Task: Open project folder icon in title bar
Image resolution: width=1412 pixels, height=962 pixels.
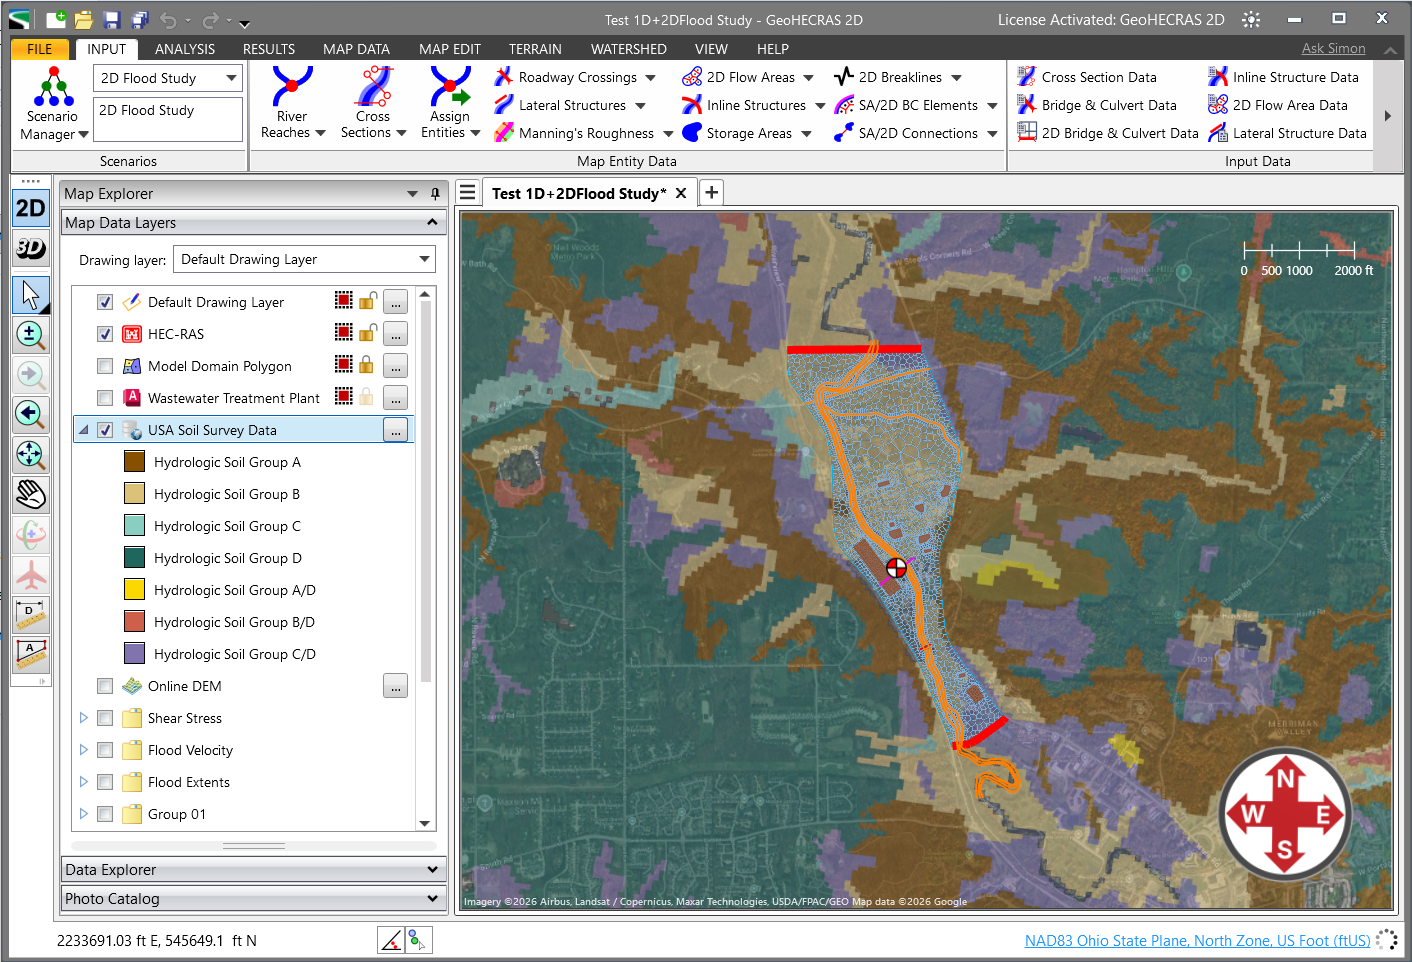Action: point(84,20)
